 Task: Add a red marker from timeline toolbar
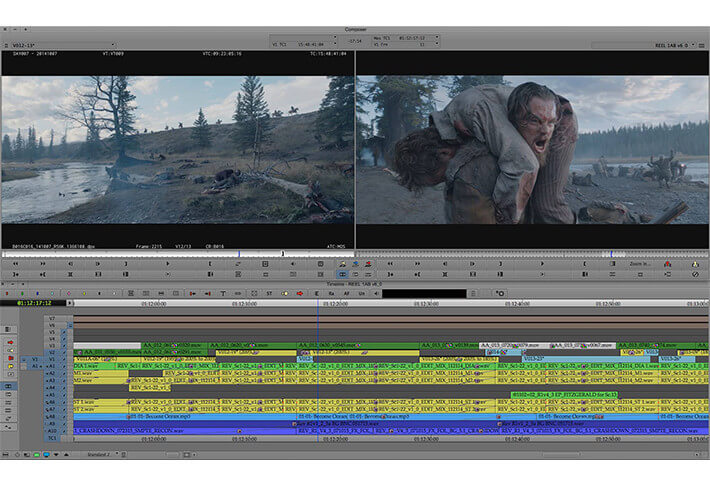(7, 294)
